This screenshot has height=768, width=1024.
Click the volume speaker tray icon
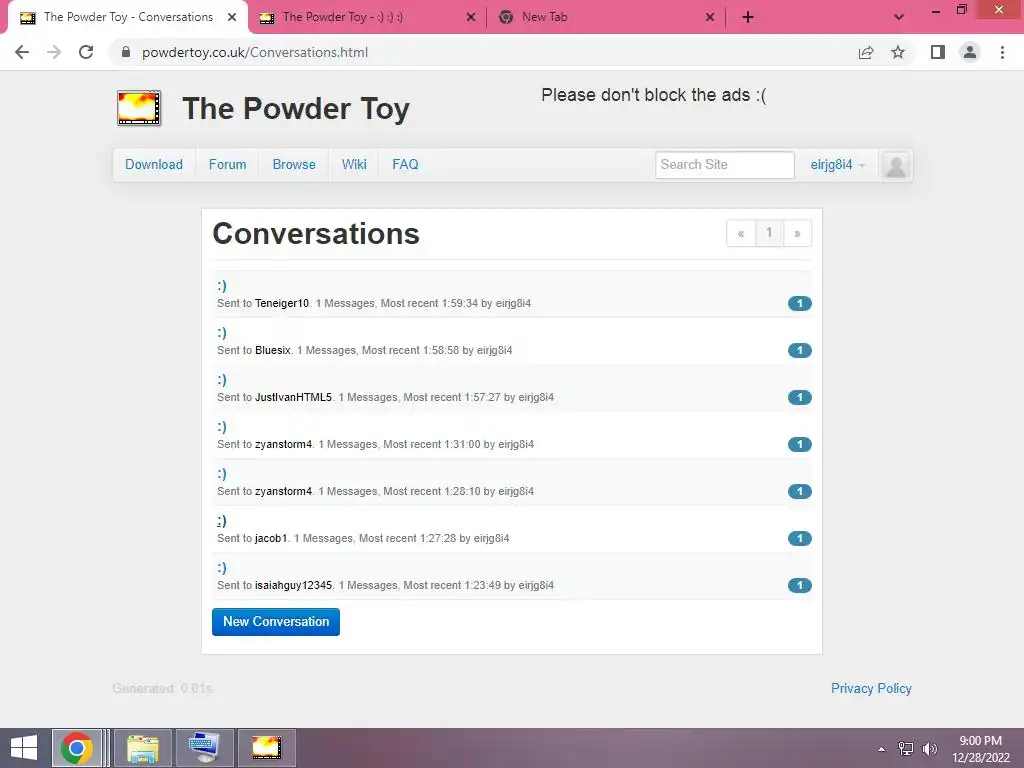(929, 748)
